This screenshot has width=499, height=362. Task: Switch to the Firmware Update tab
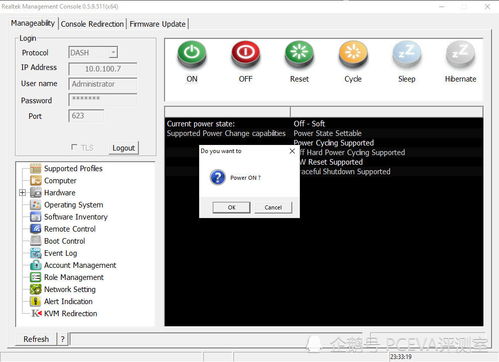coord(157,24)
